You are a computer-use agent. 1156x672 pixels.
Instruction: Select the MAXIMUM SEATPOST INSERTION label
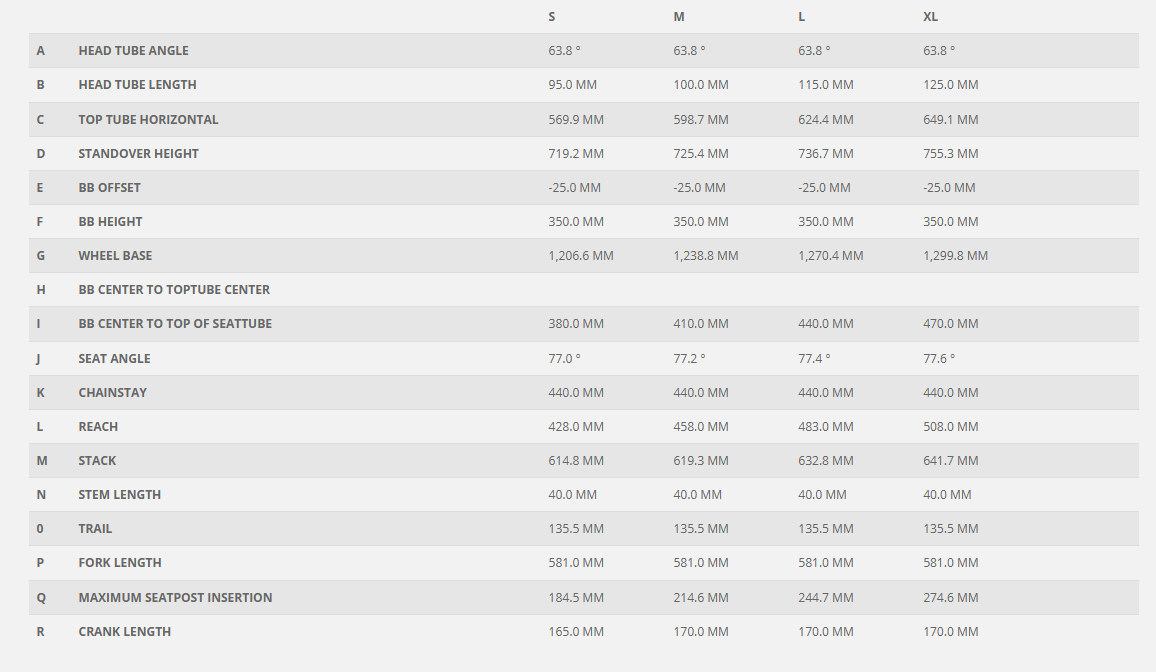point(175,598)
